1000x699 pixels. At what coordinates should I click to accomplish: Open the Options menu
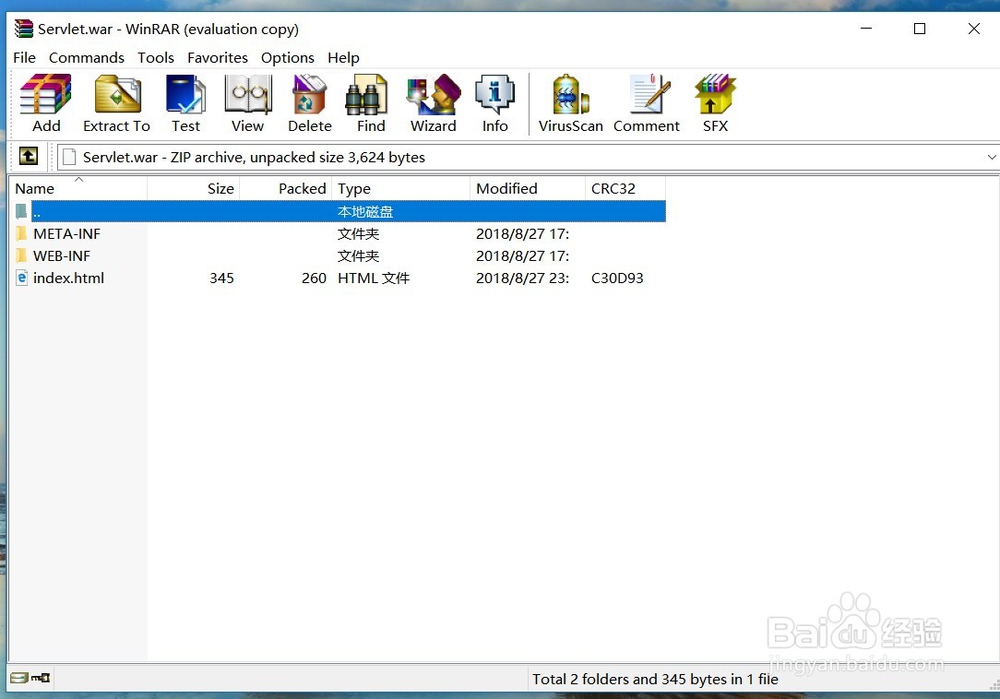coord(287,57)
